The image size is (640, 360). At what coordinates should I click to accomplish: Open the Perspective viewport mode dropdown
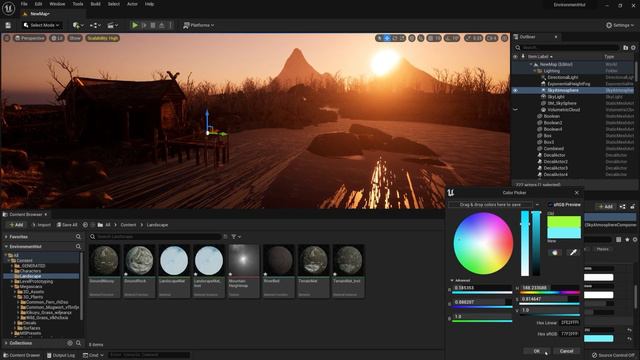tap(29, 38)
